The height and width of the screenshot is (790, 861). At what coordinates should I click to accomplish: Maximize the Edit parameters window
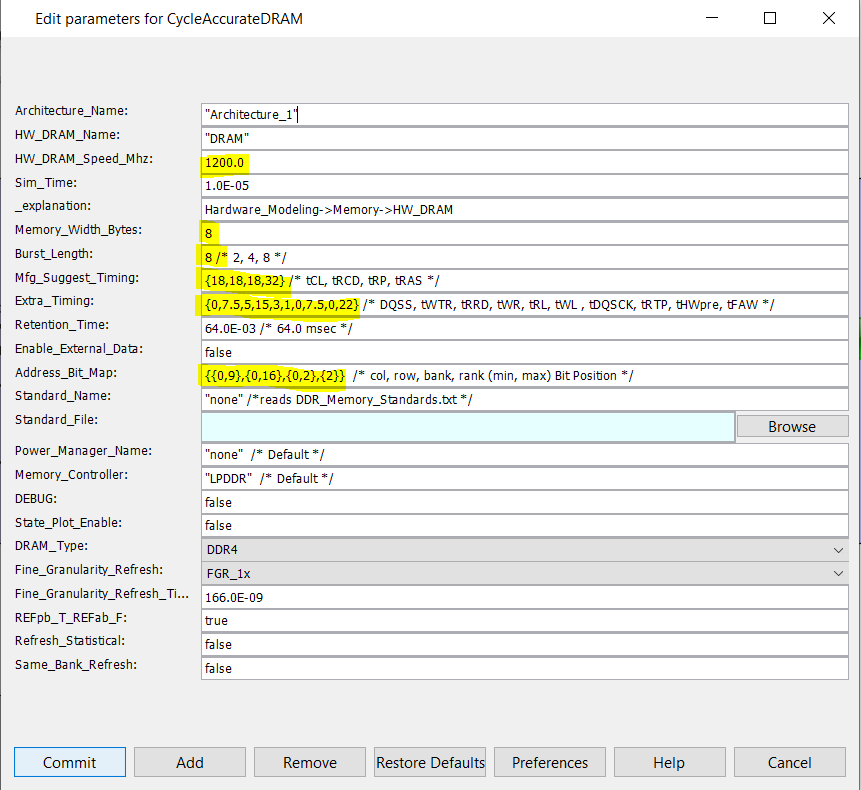(770, 18)
